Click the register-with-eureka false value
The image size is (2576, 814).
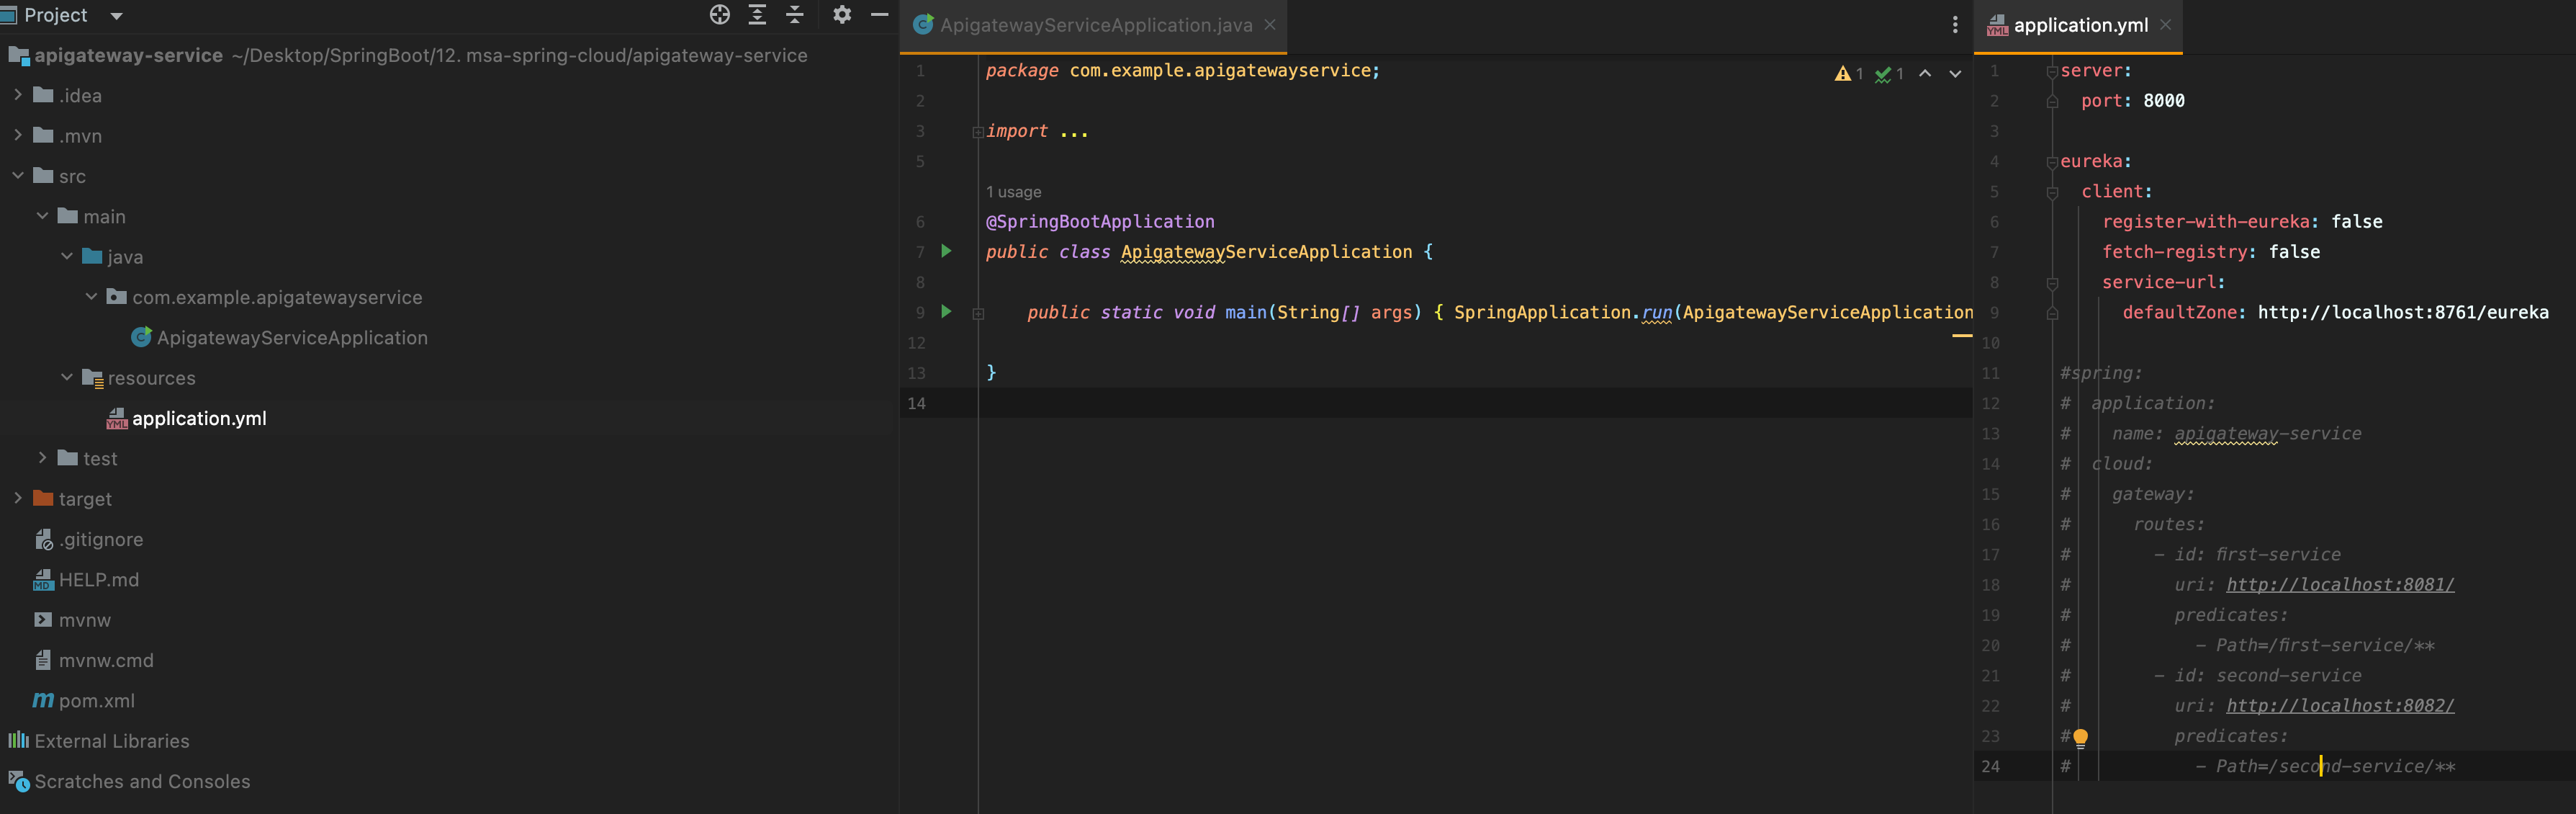2357,221
